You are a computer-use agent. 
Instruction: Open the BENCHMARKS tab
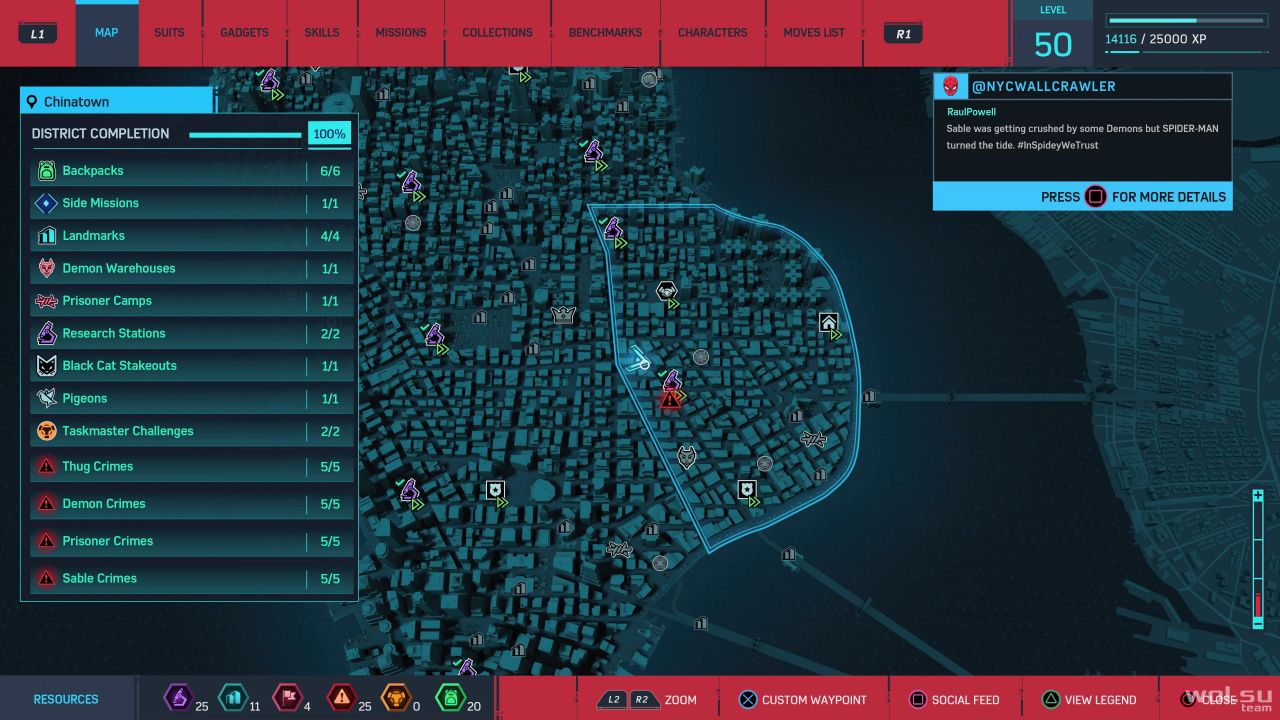(605, 33)
